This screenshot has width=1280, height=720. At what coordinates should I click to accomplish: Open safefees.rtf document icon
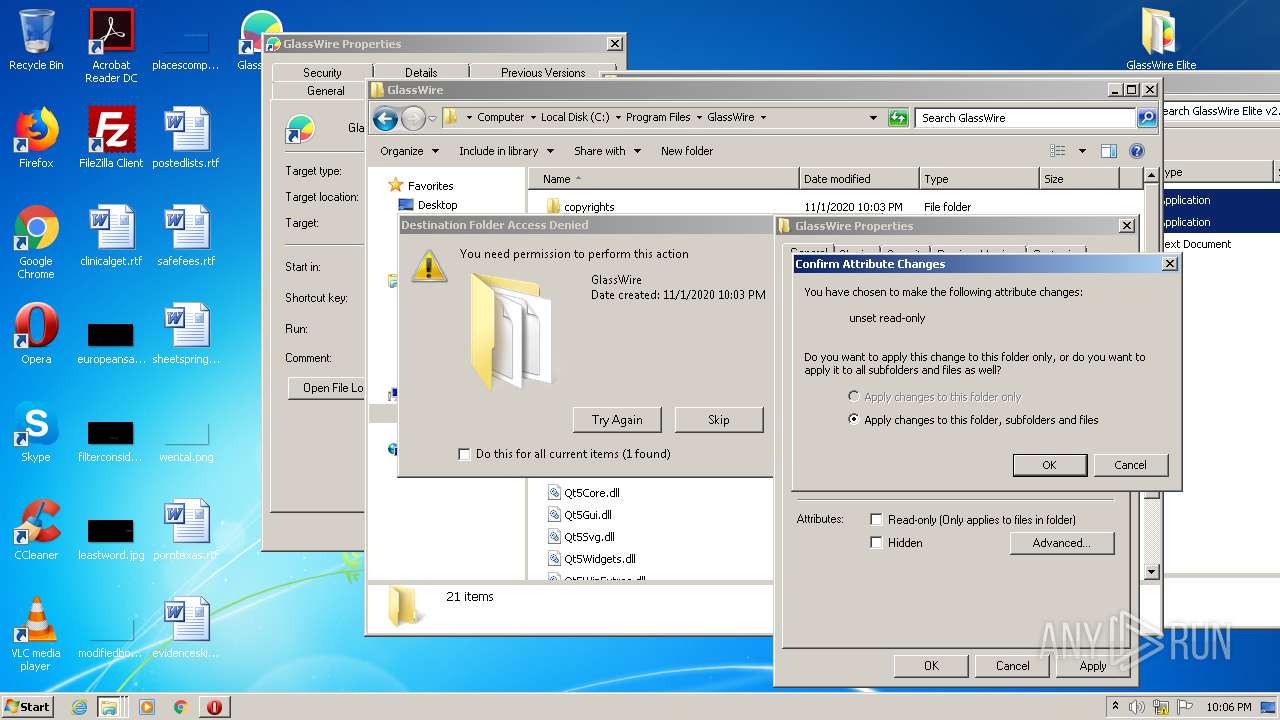coord(186,236)
